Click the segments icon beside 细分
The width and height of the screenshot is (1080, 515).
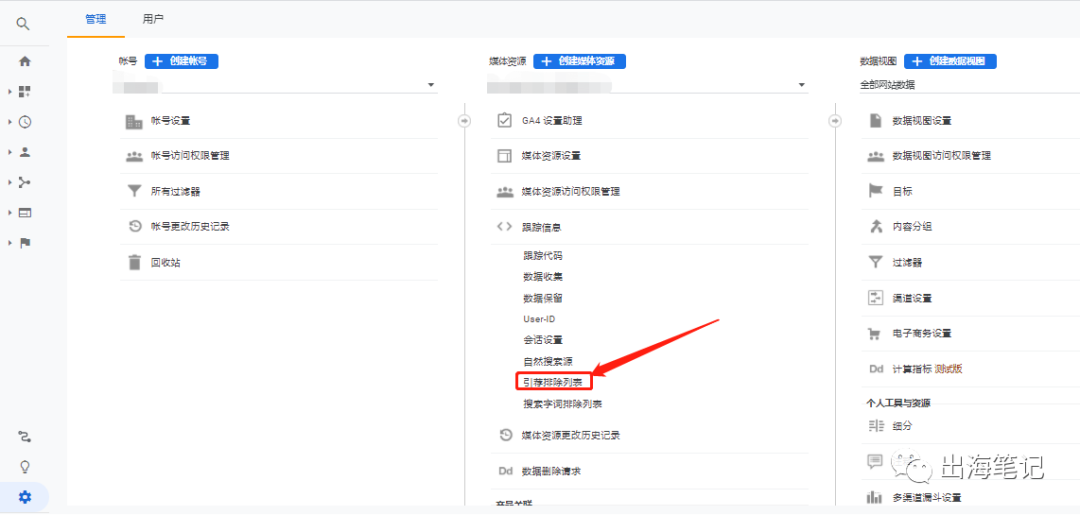(x=875, y=426)
